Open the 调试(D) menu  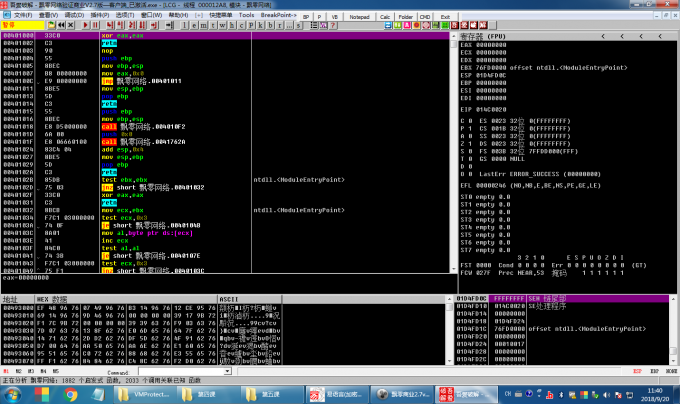74,15
